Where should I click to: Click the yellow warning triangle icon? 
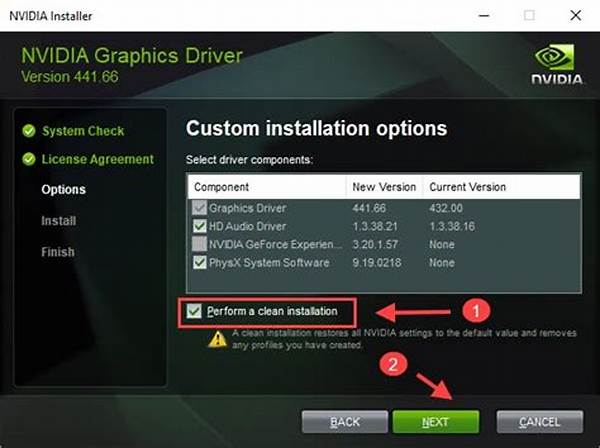217,339
